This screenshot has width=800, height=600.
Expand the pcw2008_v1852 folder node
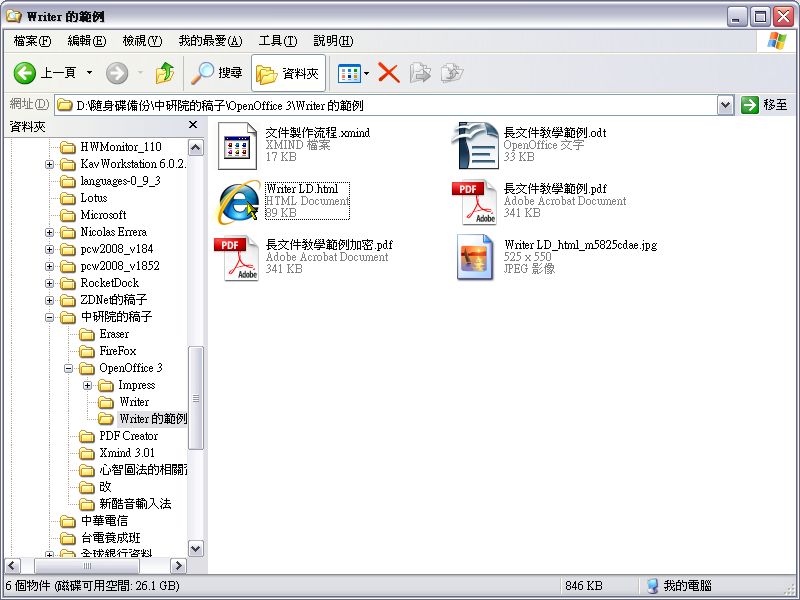point(49,266)
